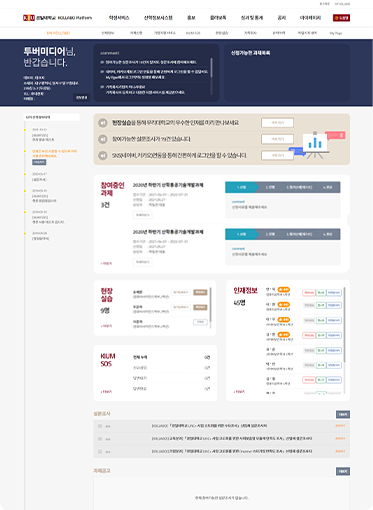373x510 pixels.
Task: Open the 학생서비스 top menu
Action: tap(119, 18)
